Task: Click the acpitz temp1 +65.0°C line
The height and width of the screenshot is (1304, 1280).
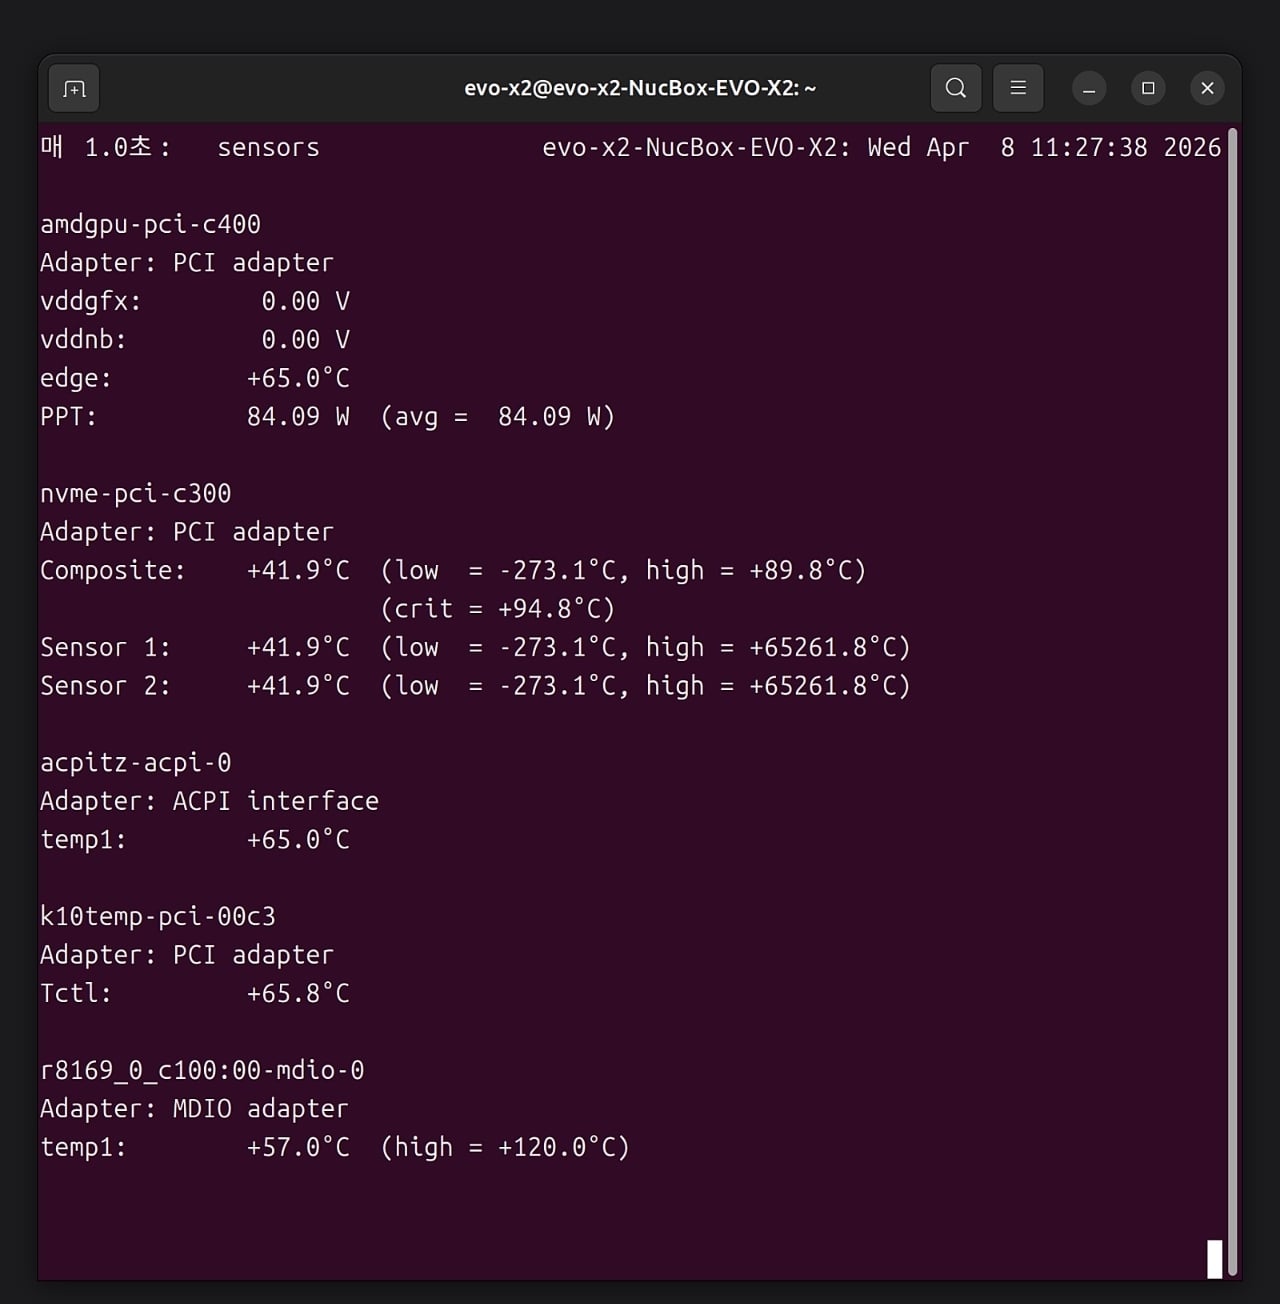Action: [195, 840]
